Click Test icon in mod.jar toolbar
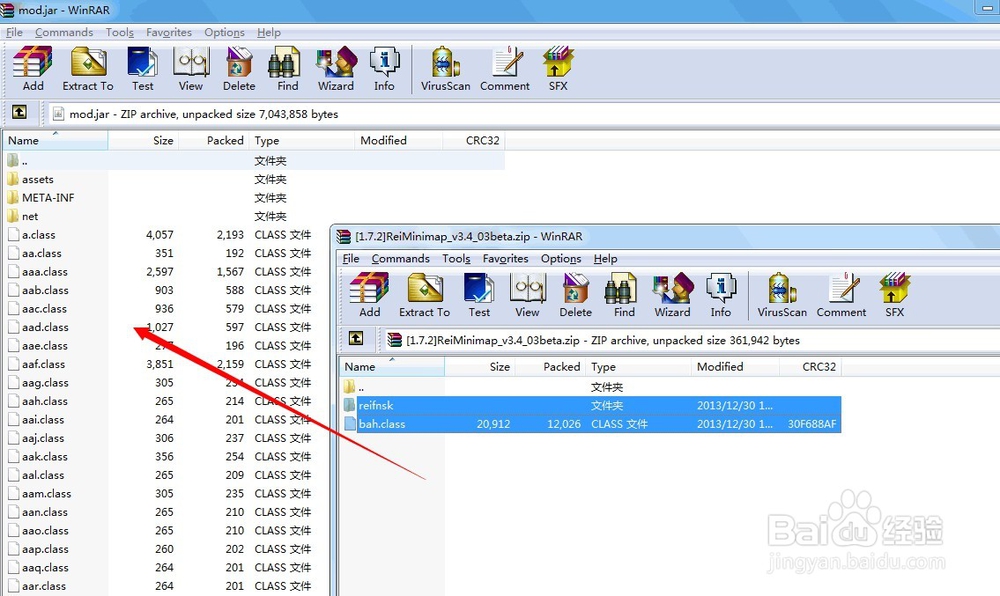The width and height of the screenshot is (1000, 596). coord(142,69)
